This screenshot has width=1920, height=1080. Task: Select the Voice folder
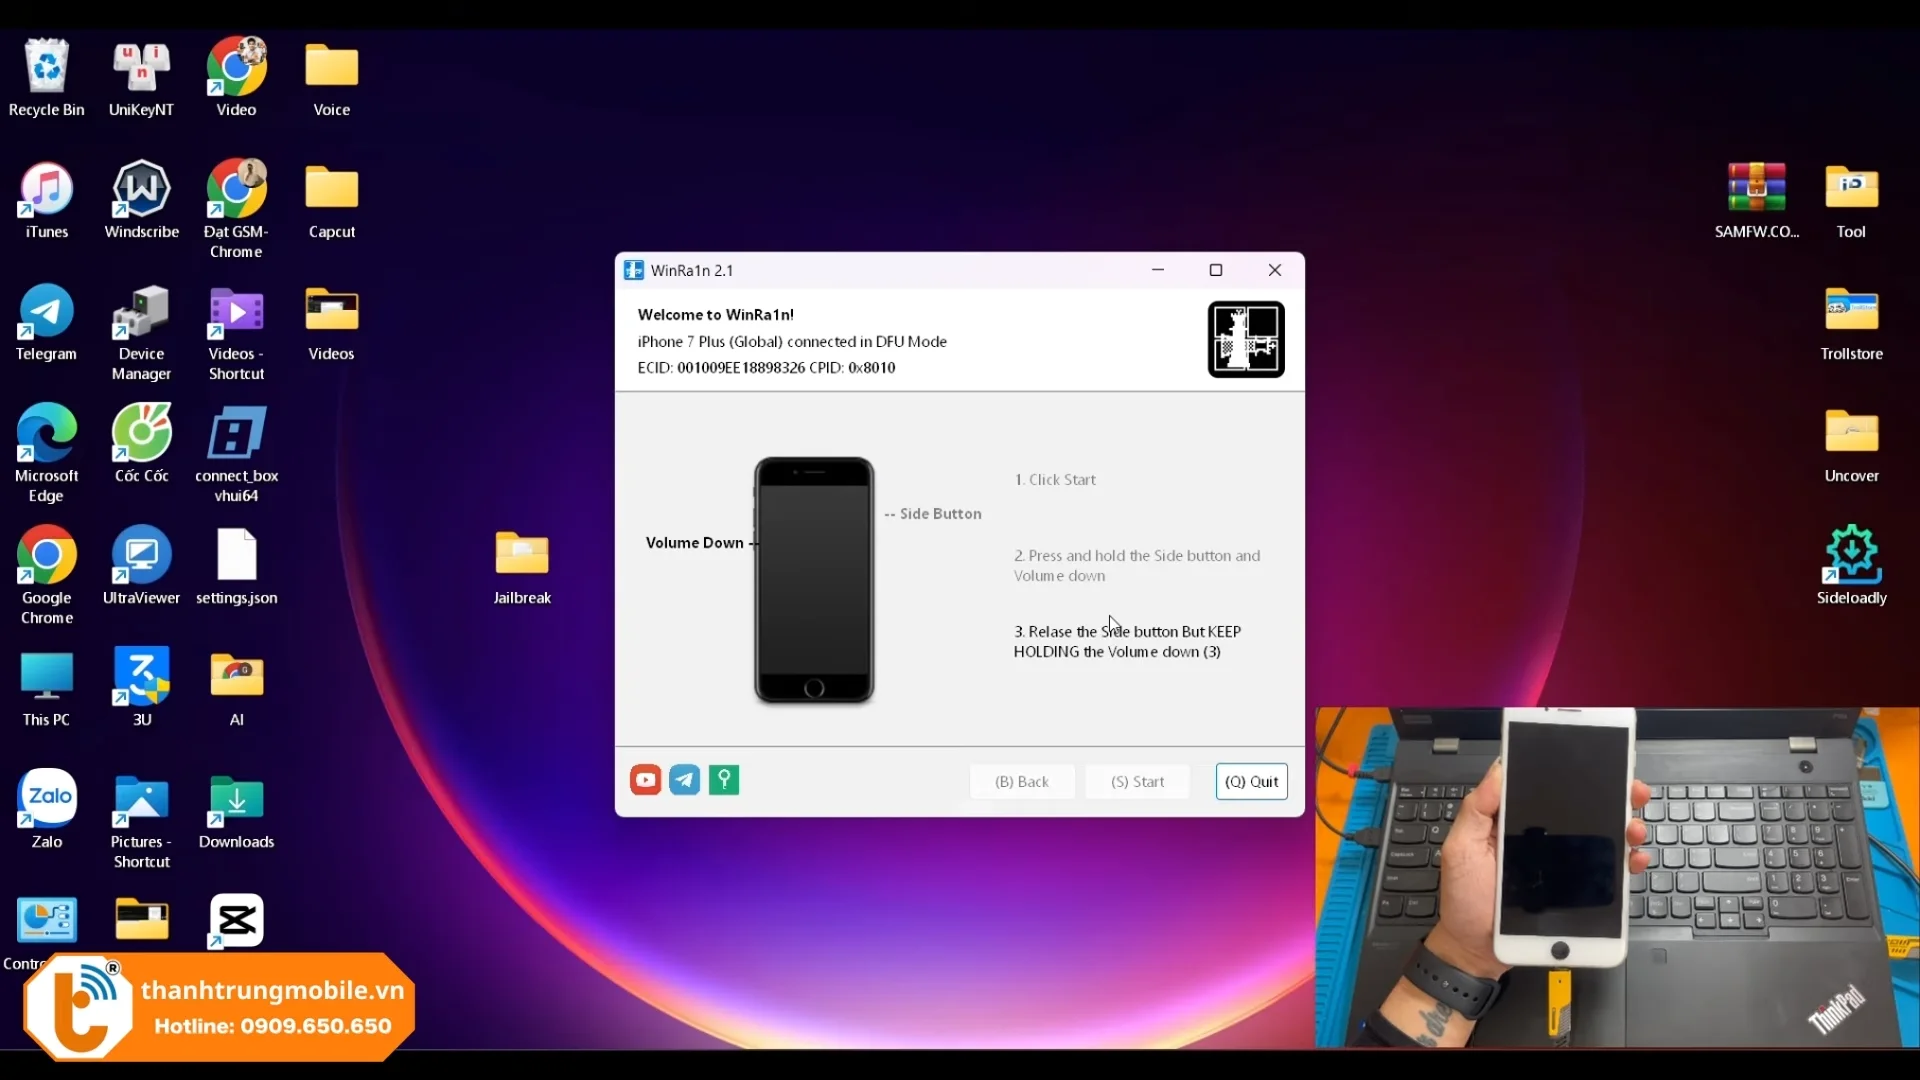332,78
